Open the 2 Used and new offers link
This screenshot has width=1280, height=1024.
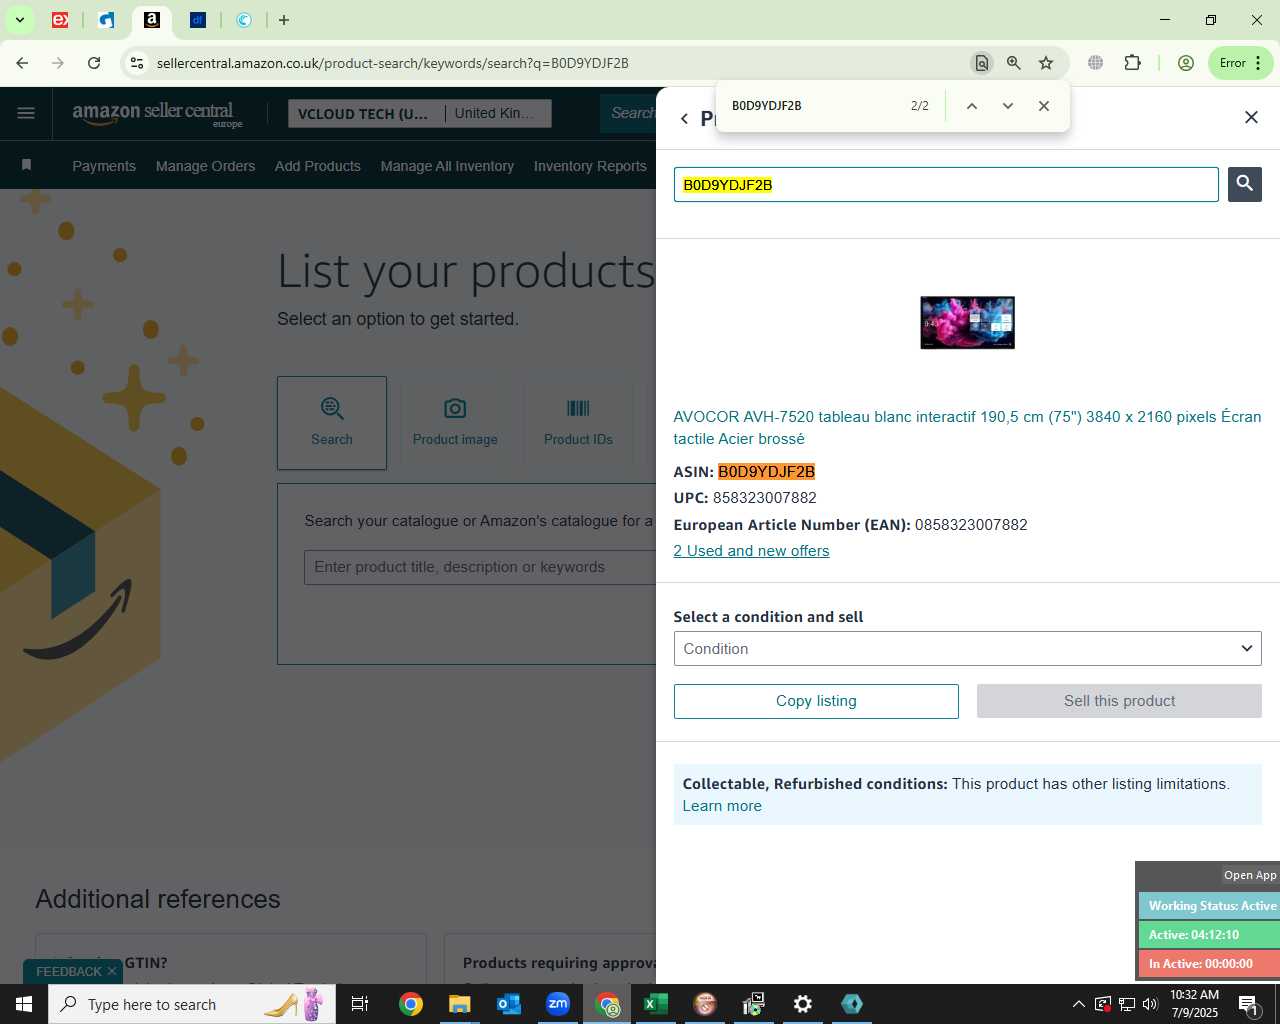point(751,551)
